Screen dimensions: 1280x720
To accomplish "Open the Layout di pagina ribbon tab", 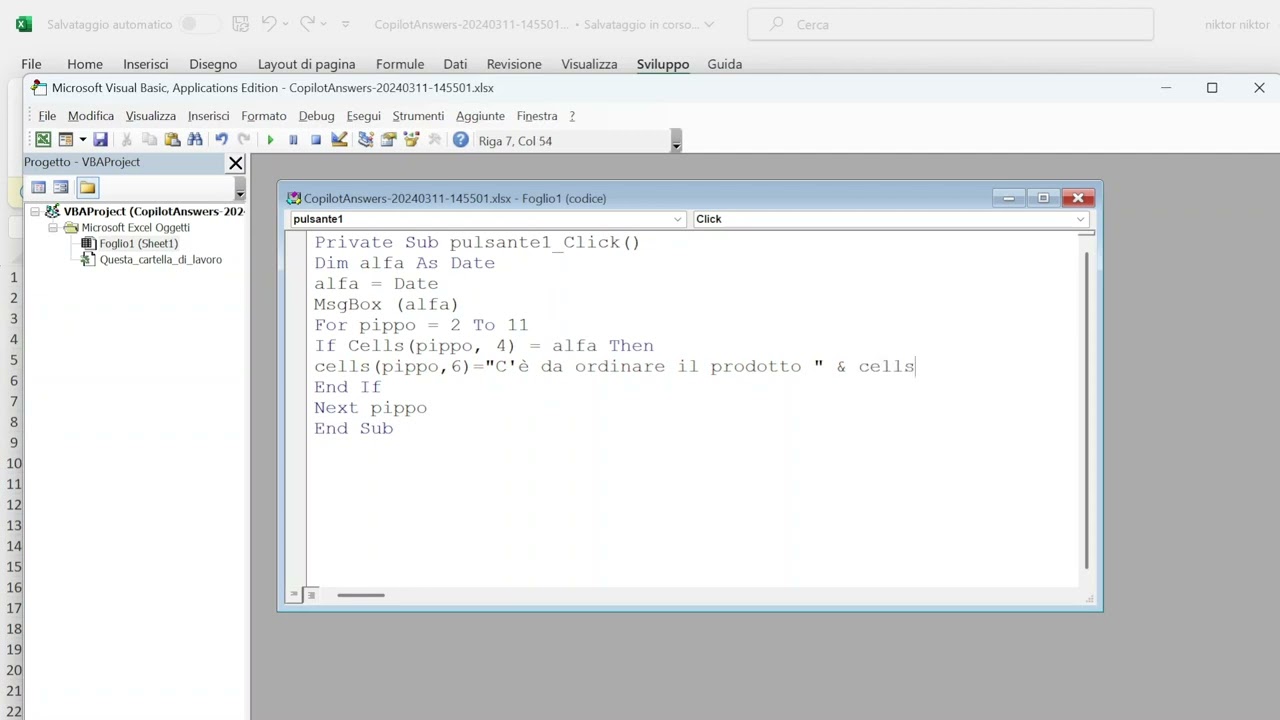I will [x=306, y=64].
